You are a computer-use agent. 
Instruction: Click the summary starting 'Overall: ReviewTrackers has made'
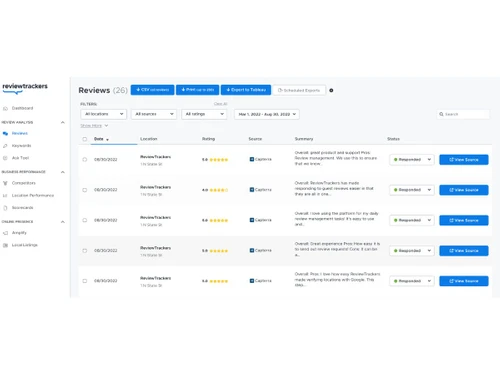pos(334,188)
